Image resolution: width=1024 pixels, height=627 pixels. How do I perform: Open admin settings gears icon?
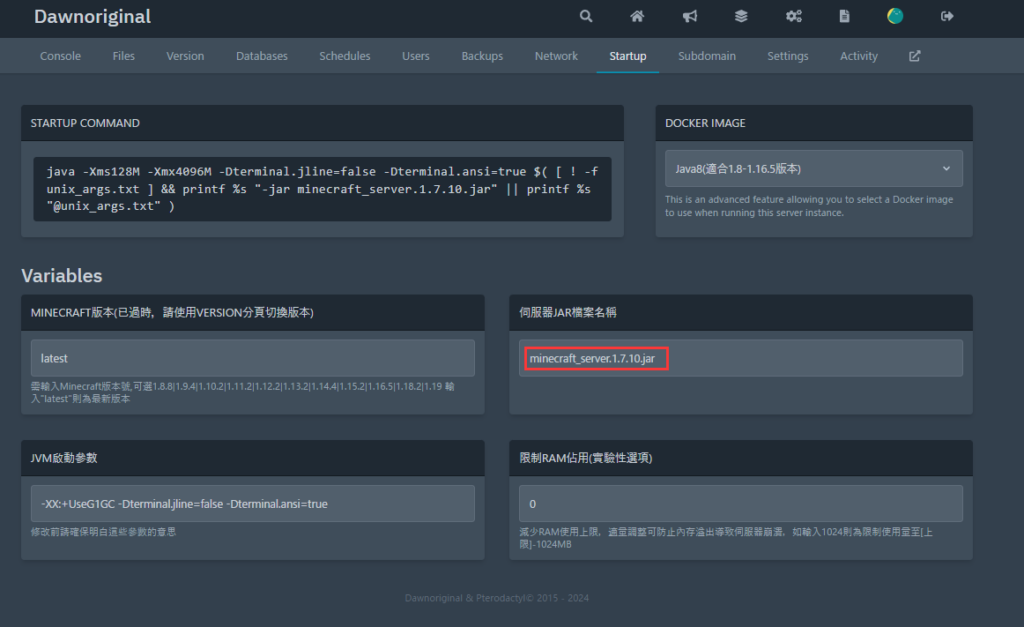(793, 16)
